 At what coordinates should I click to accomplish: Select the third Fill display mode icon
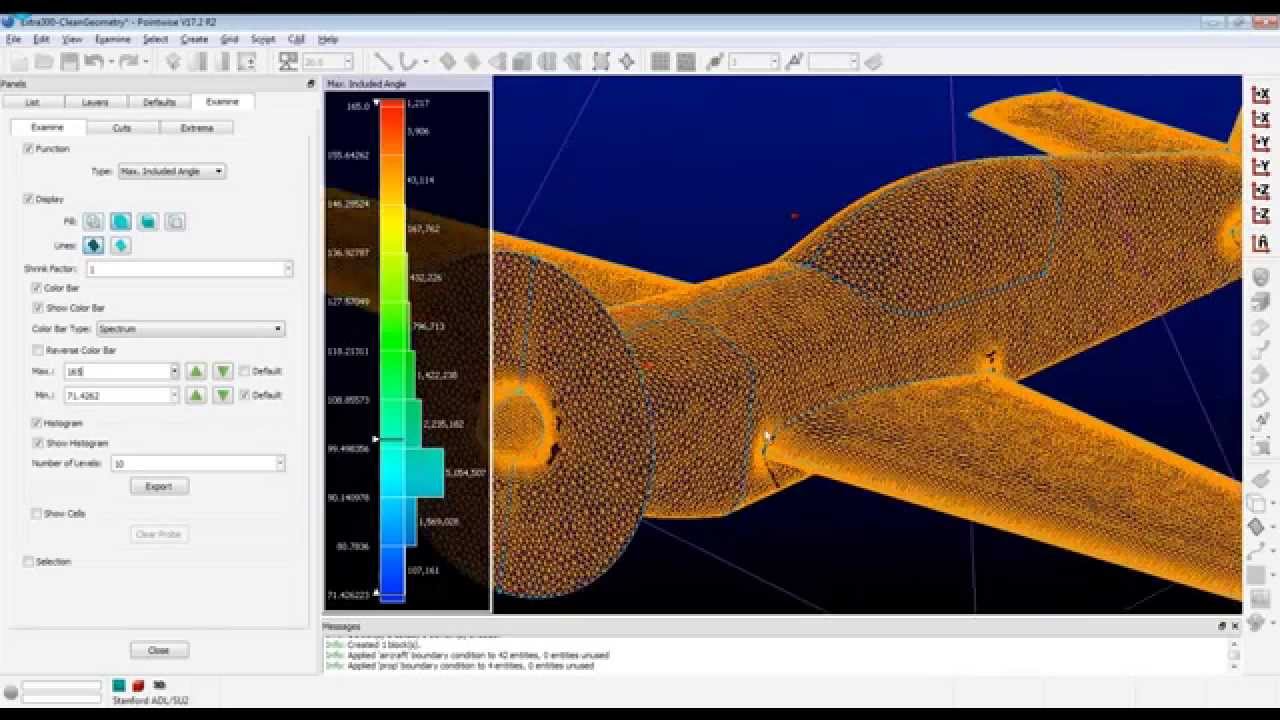coord(147,221)
